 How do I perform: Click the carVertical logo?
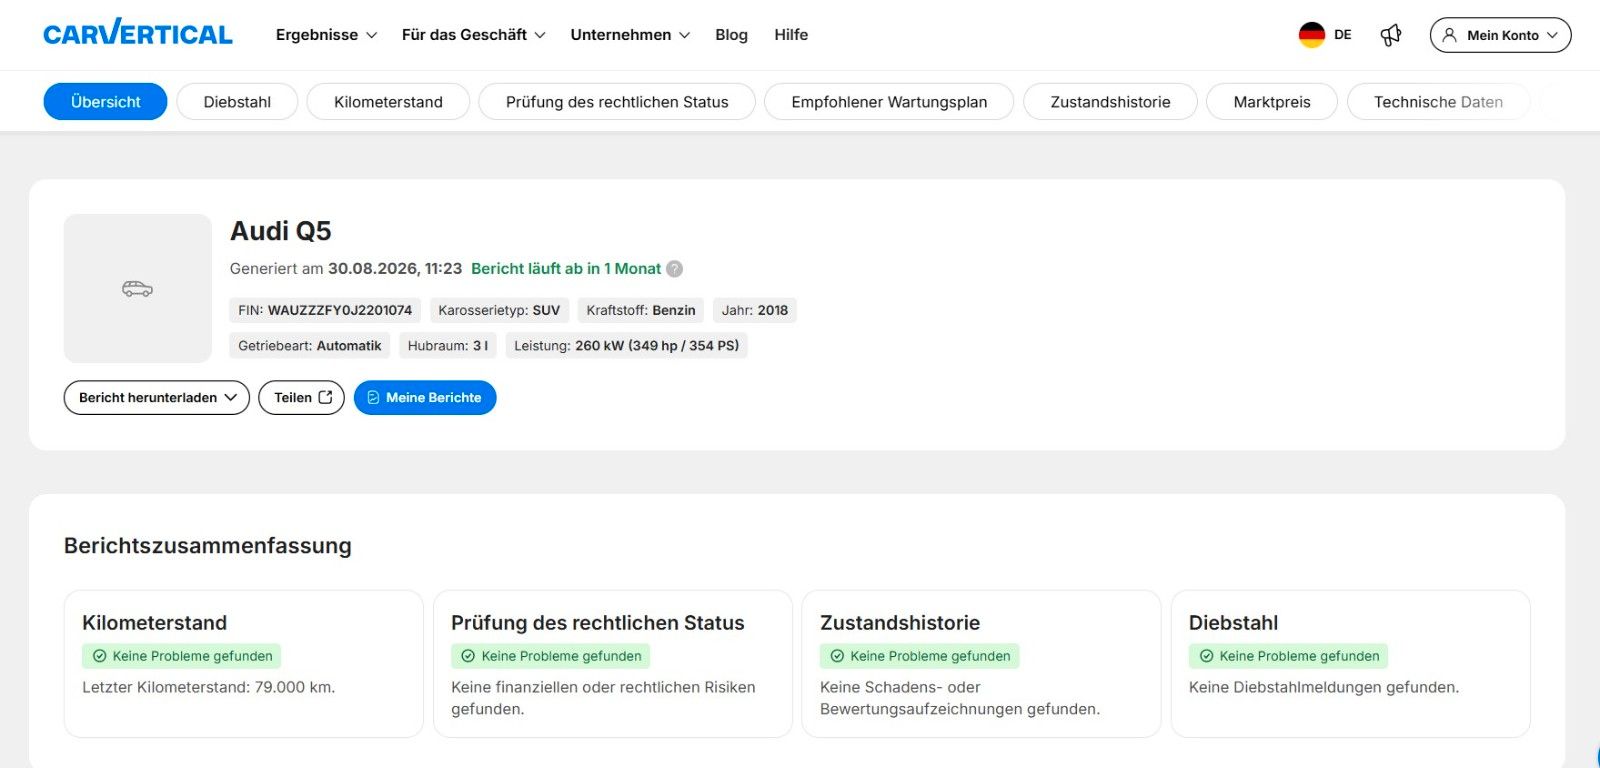(138, 33)
